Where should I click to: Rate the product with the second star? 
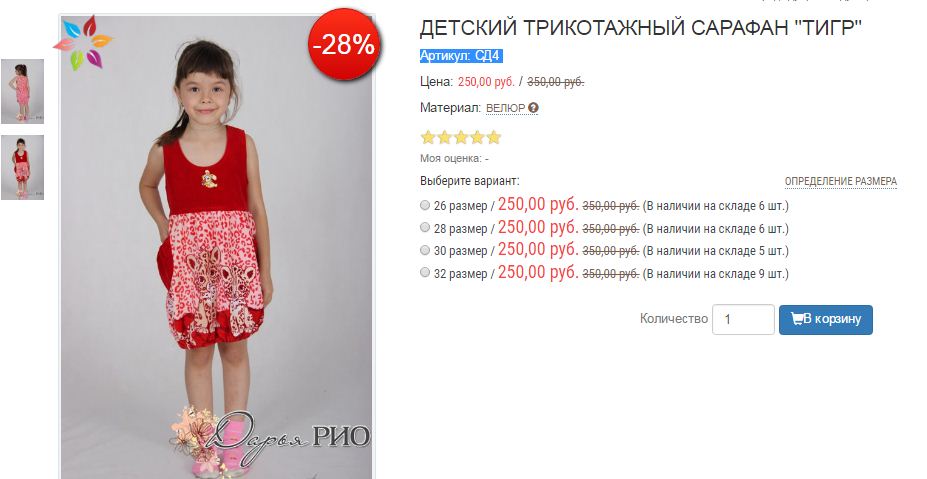444,138
